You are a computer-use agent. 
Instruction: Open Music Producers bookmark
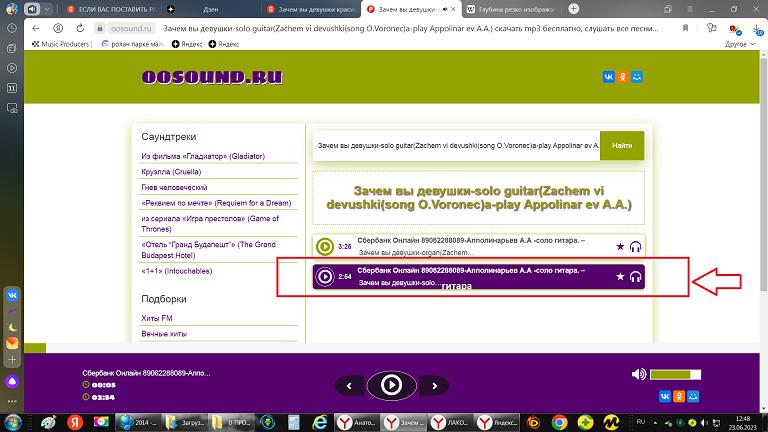61,44
